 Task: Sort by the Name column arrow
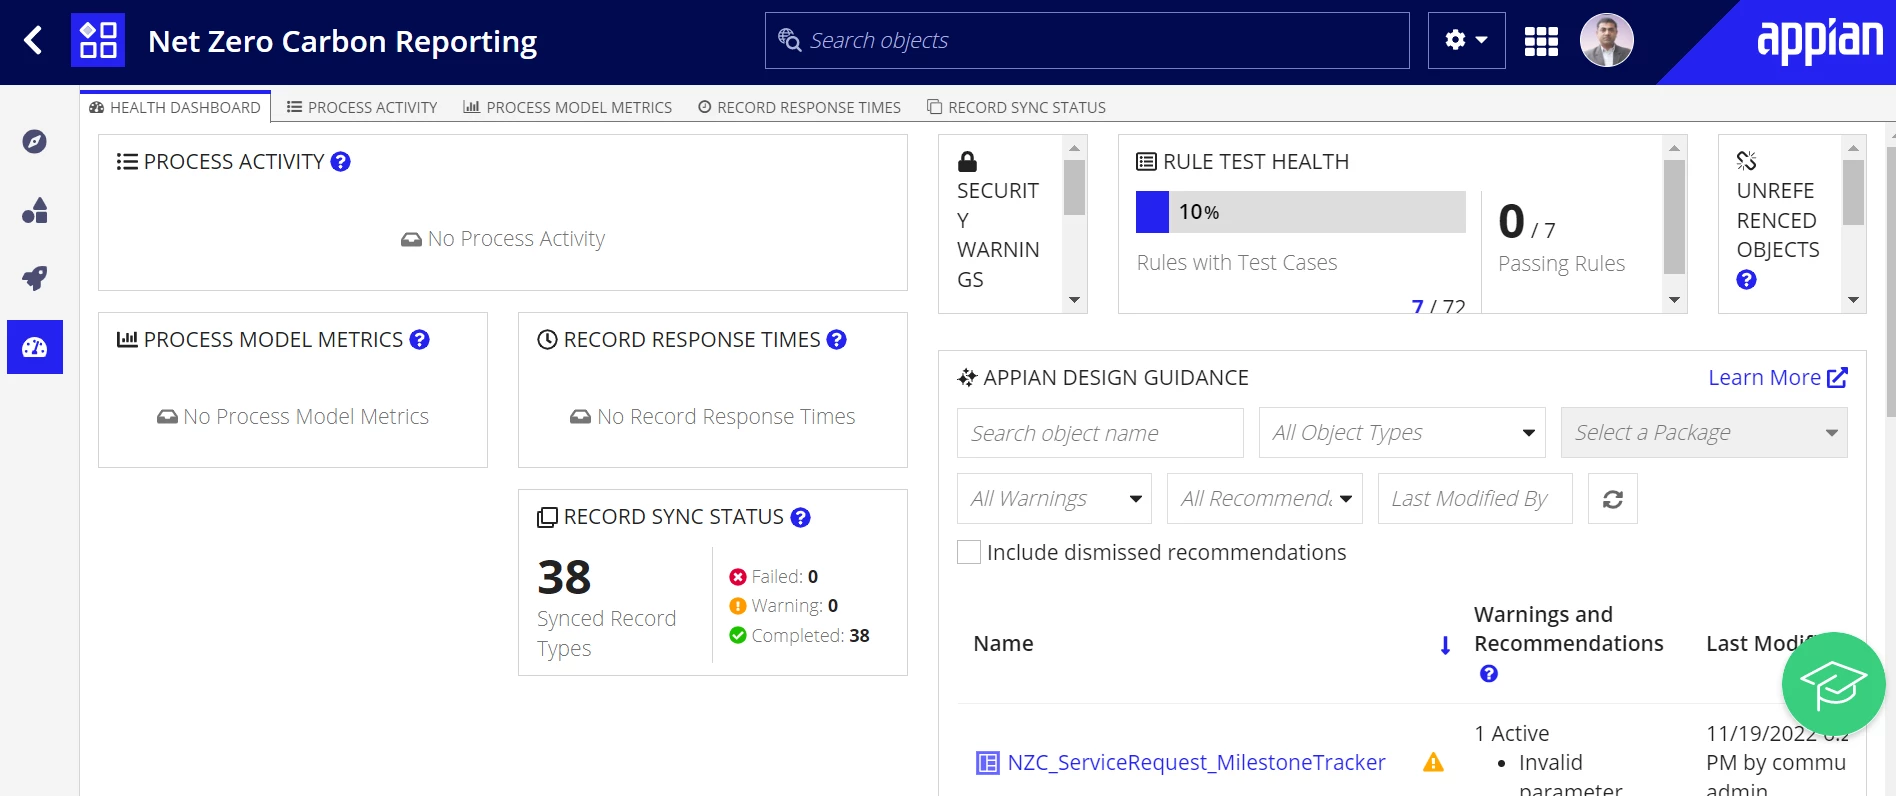[x=1445, y=645]
